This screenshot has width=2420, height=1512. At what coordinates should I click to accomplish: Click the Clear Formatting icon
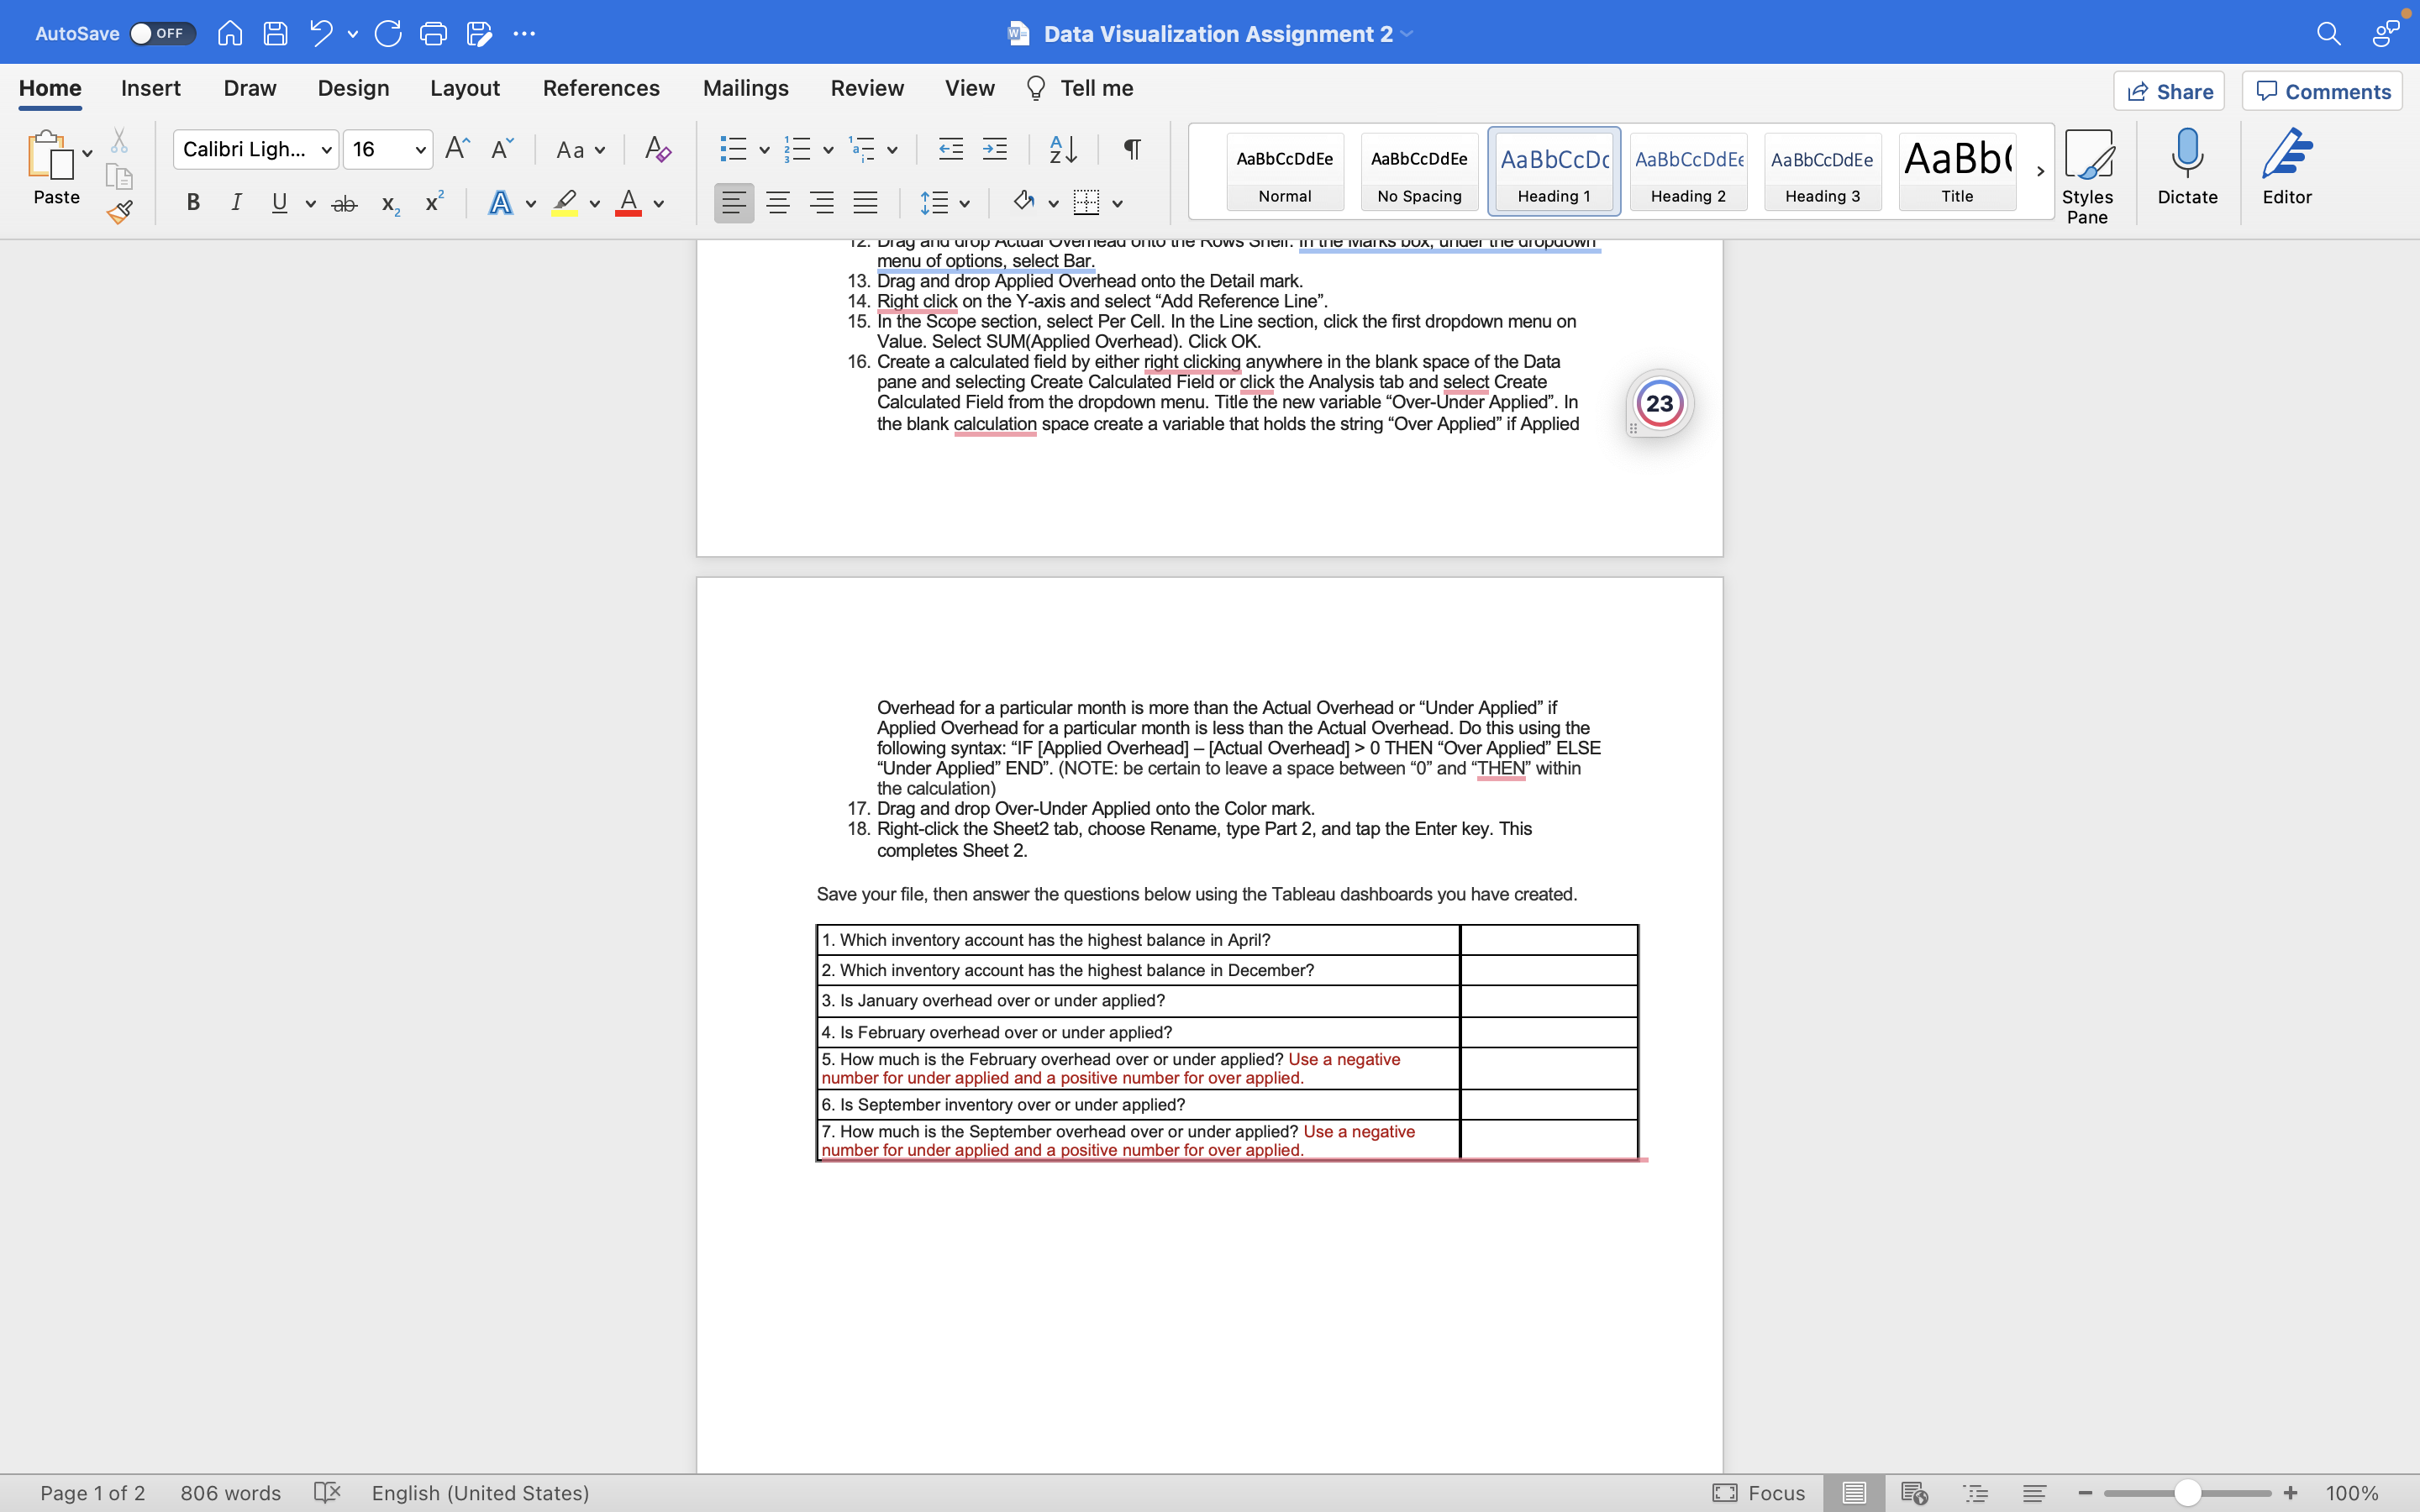click(657, 150)
